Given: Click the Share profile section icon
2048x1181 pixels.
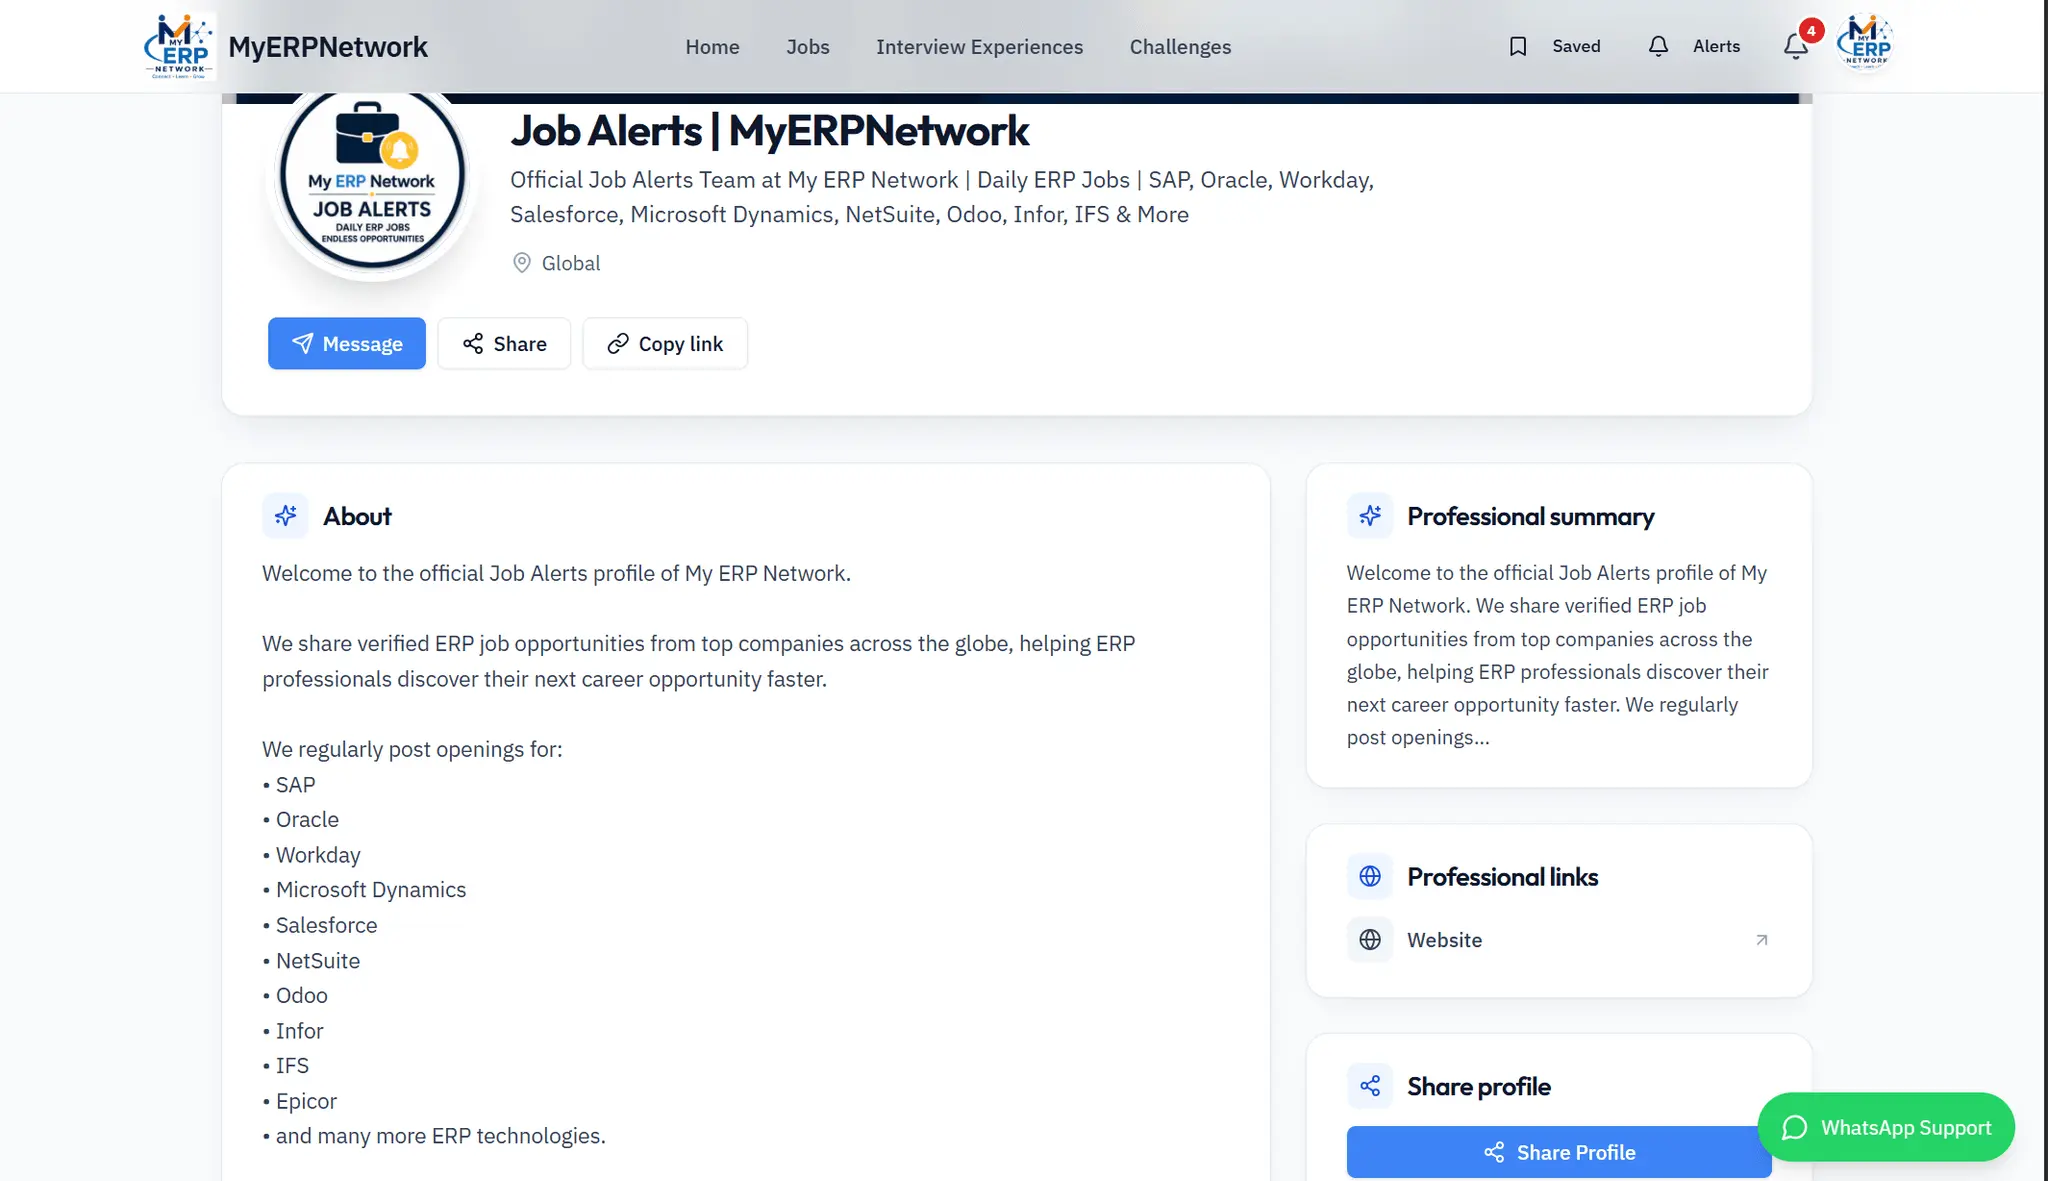Looking at the screenshot, I should (1370, 1086).
